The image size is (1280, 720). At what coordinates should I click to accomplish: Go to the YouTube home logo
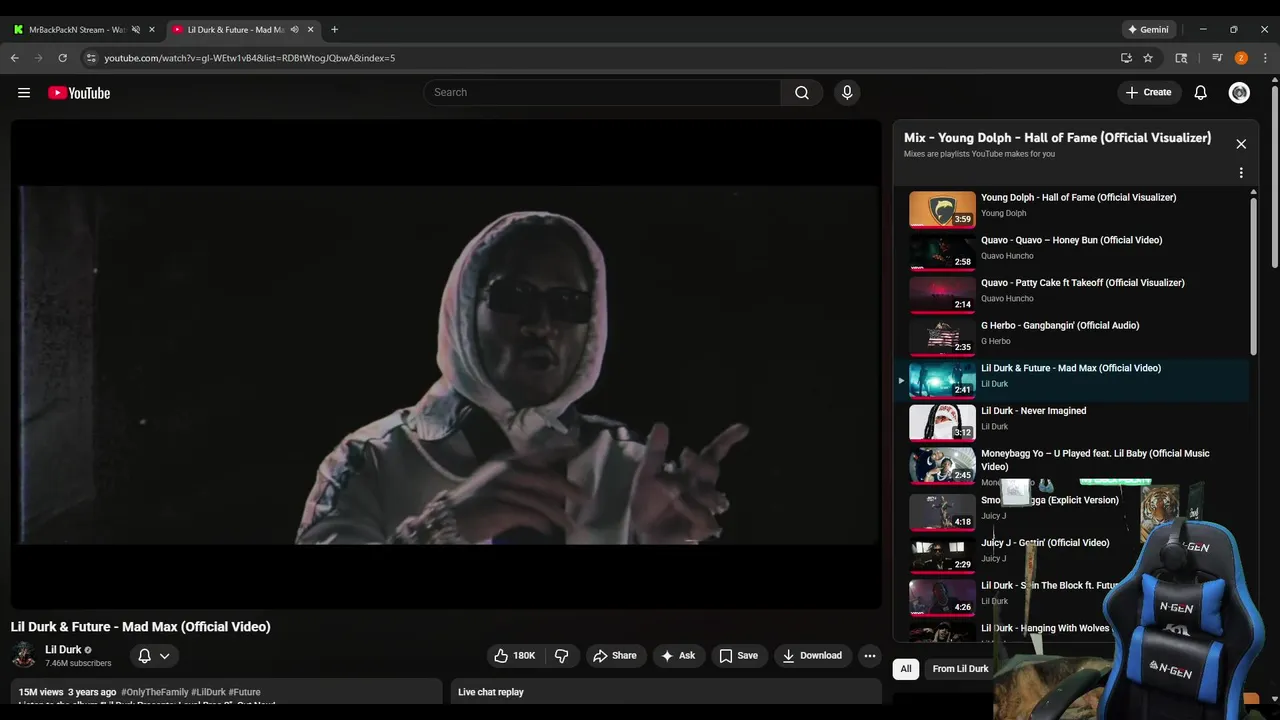point(79,93)
